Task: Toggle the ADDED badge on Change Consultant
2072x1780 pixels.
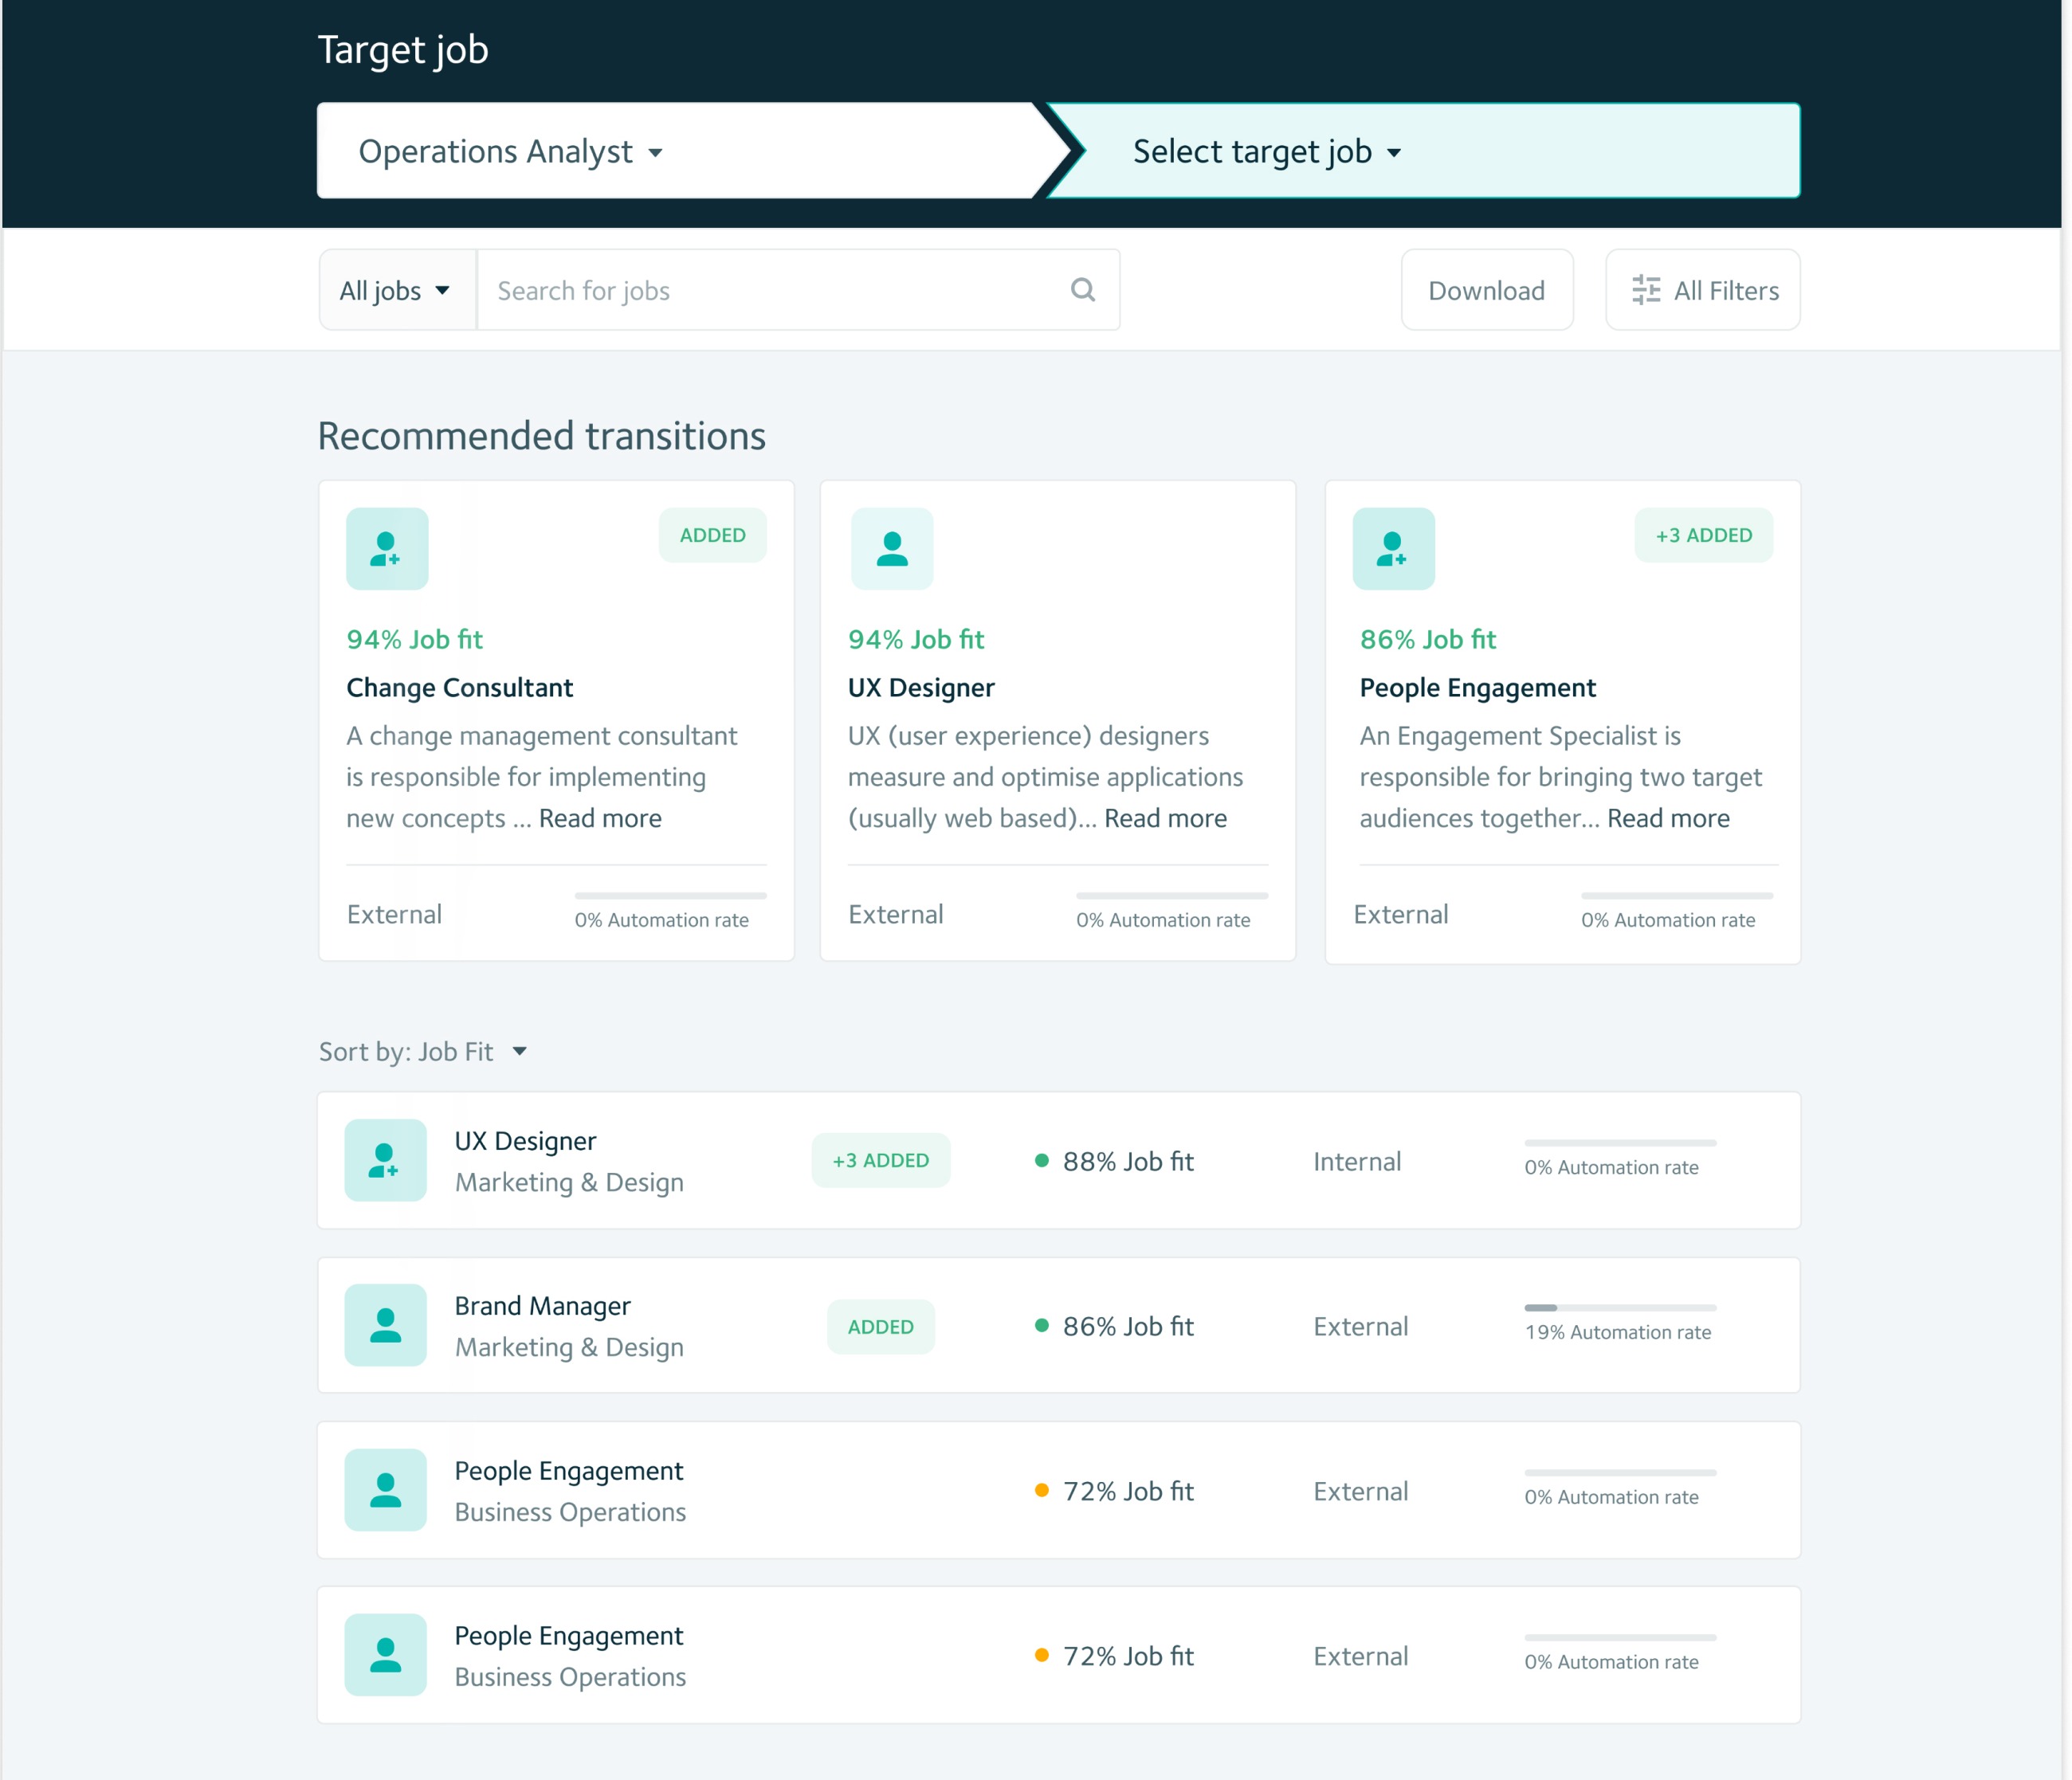Action: 712,535
